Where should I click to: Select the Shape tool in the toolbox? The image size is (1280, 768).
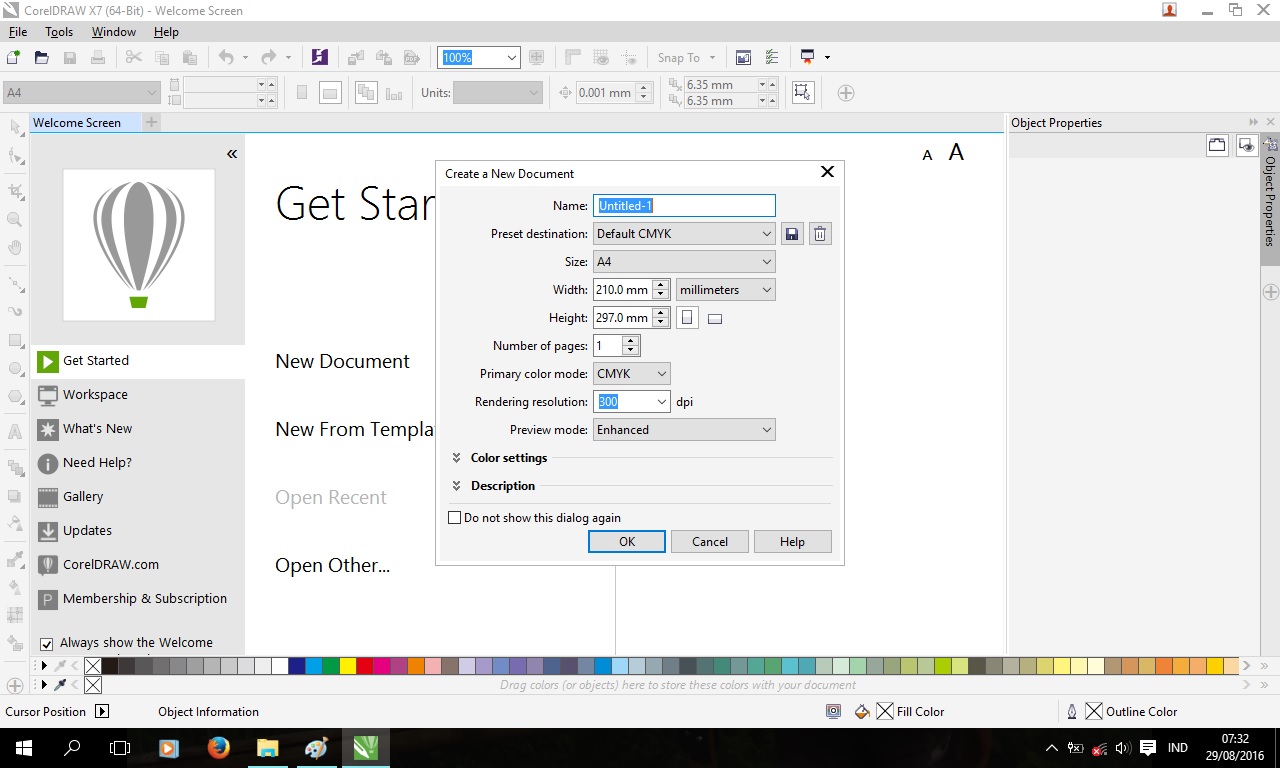click(15, 156)
